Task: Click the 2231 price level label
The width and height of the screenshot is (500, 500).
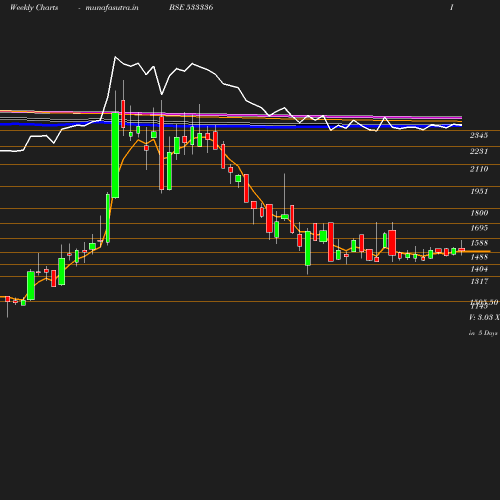Action: pos(479,151)
